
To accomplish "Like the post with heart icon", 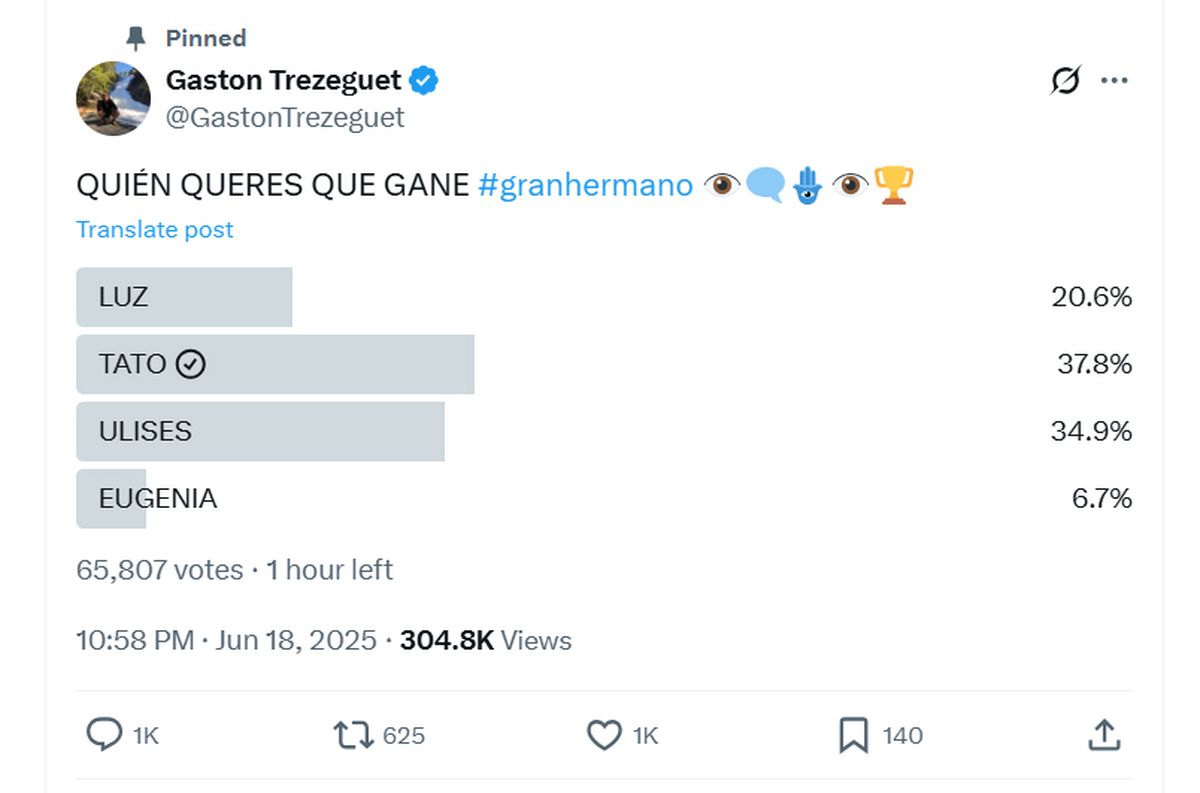I will click(604, 736).
